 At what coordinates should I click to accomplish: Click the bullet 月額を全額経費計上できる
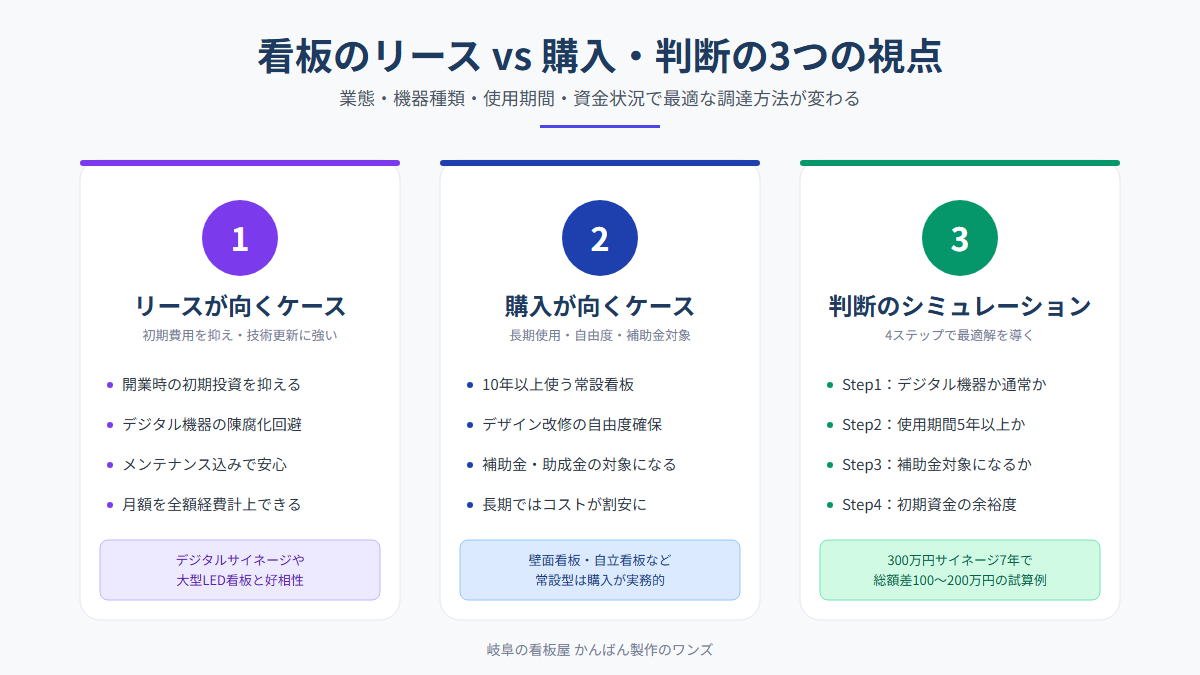tap(211, 504)
